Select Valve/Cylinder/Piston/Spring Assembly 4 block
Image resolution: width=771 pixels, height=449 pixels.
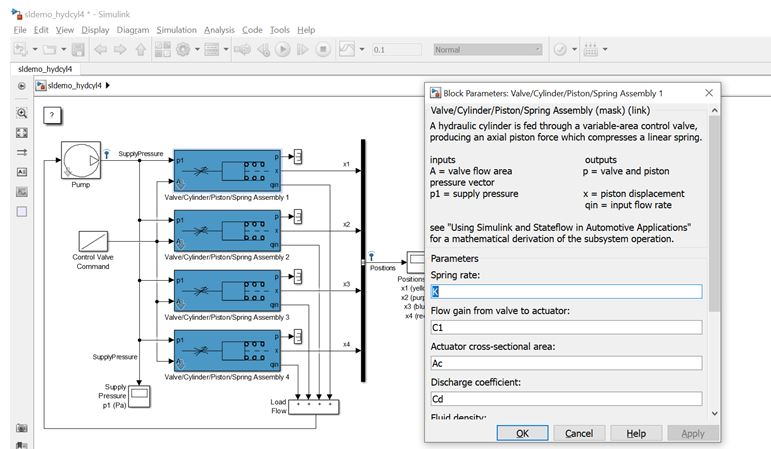click(227, 350)
